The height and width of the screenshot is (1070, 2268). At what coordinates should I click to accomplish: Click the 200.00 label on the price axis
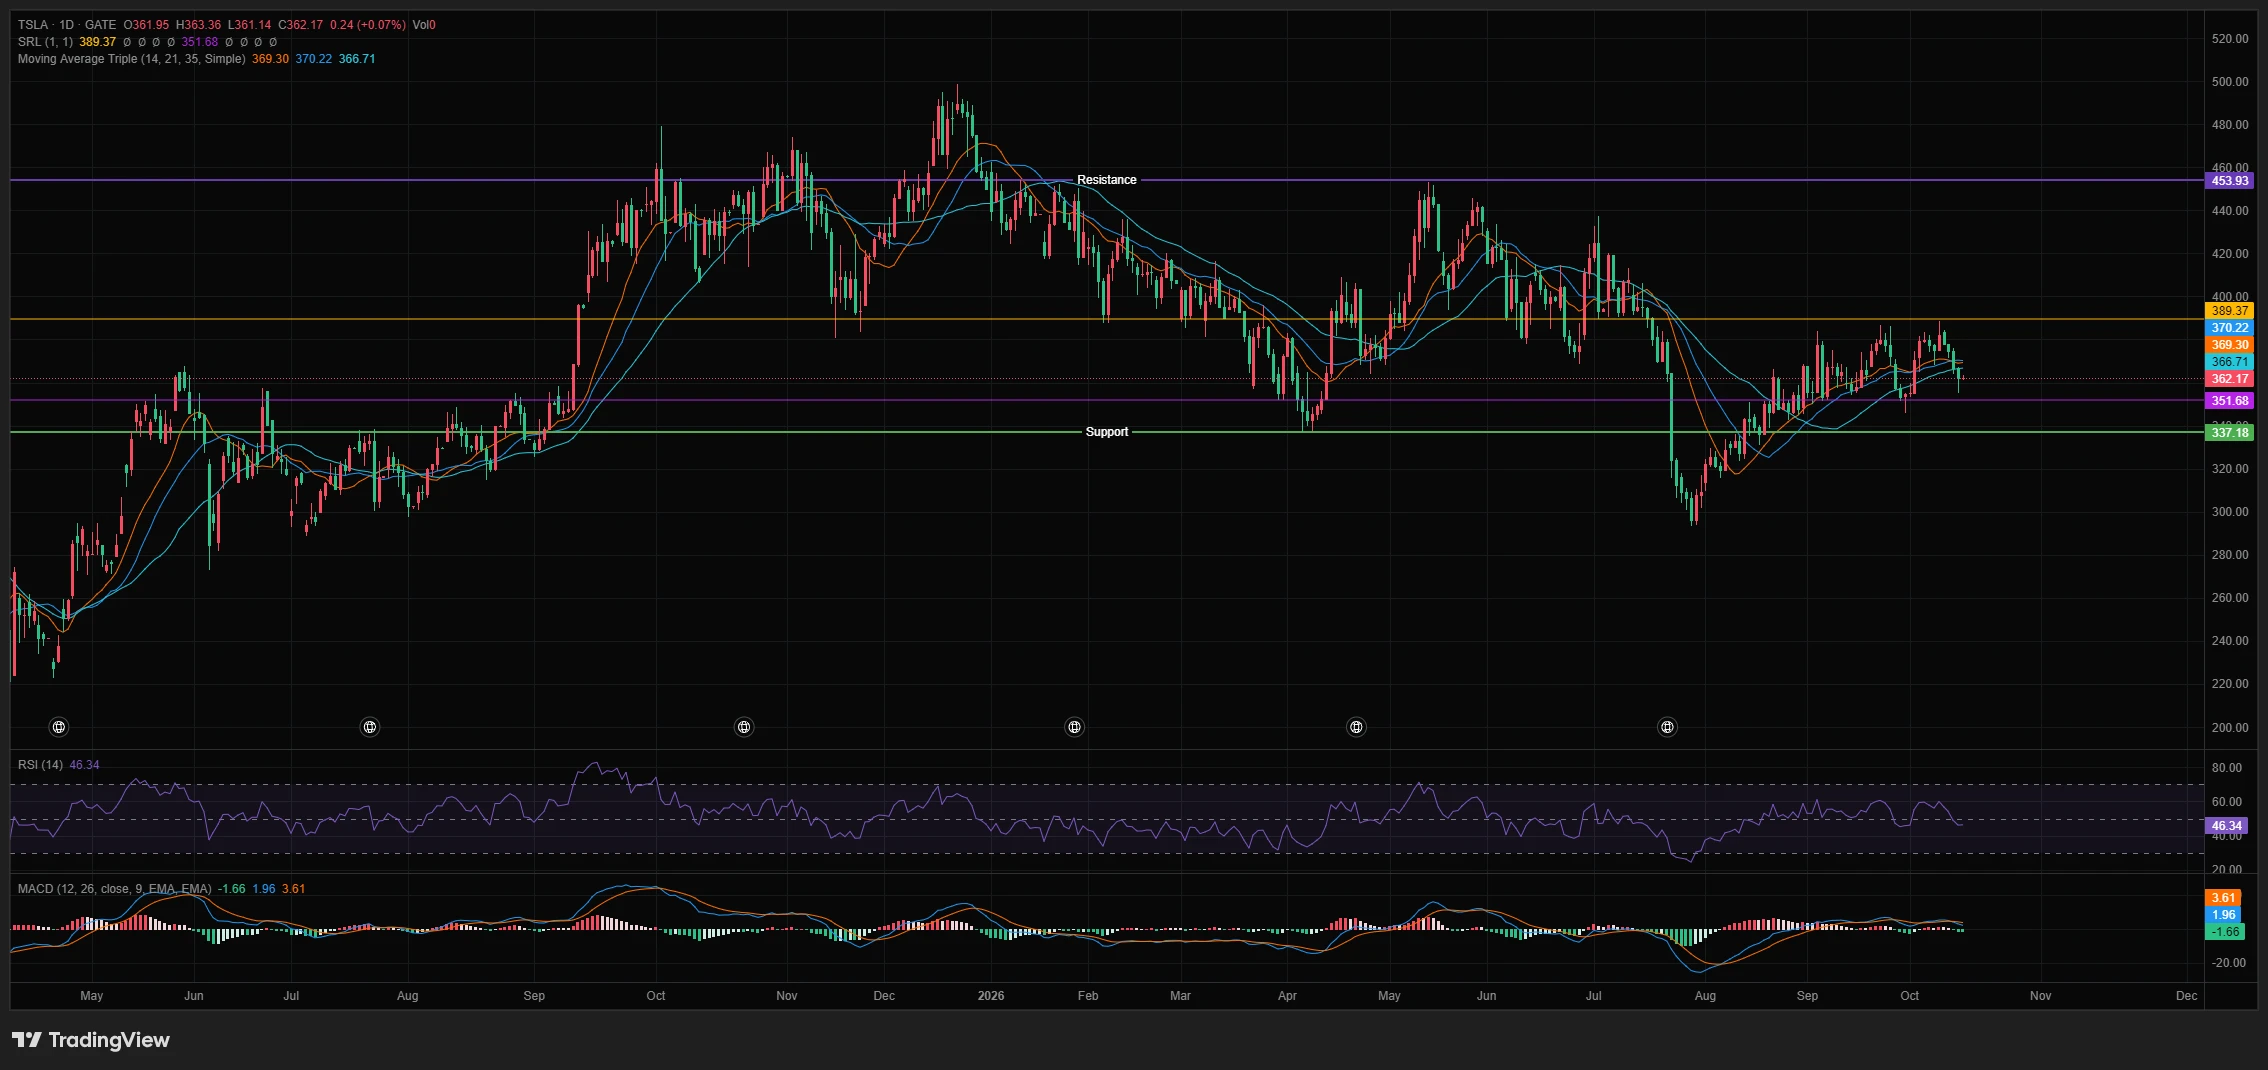(2230, 727)
